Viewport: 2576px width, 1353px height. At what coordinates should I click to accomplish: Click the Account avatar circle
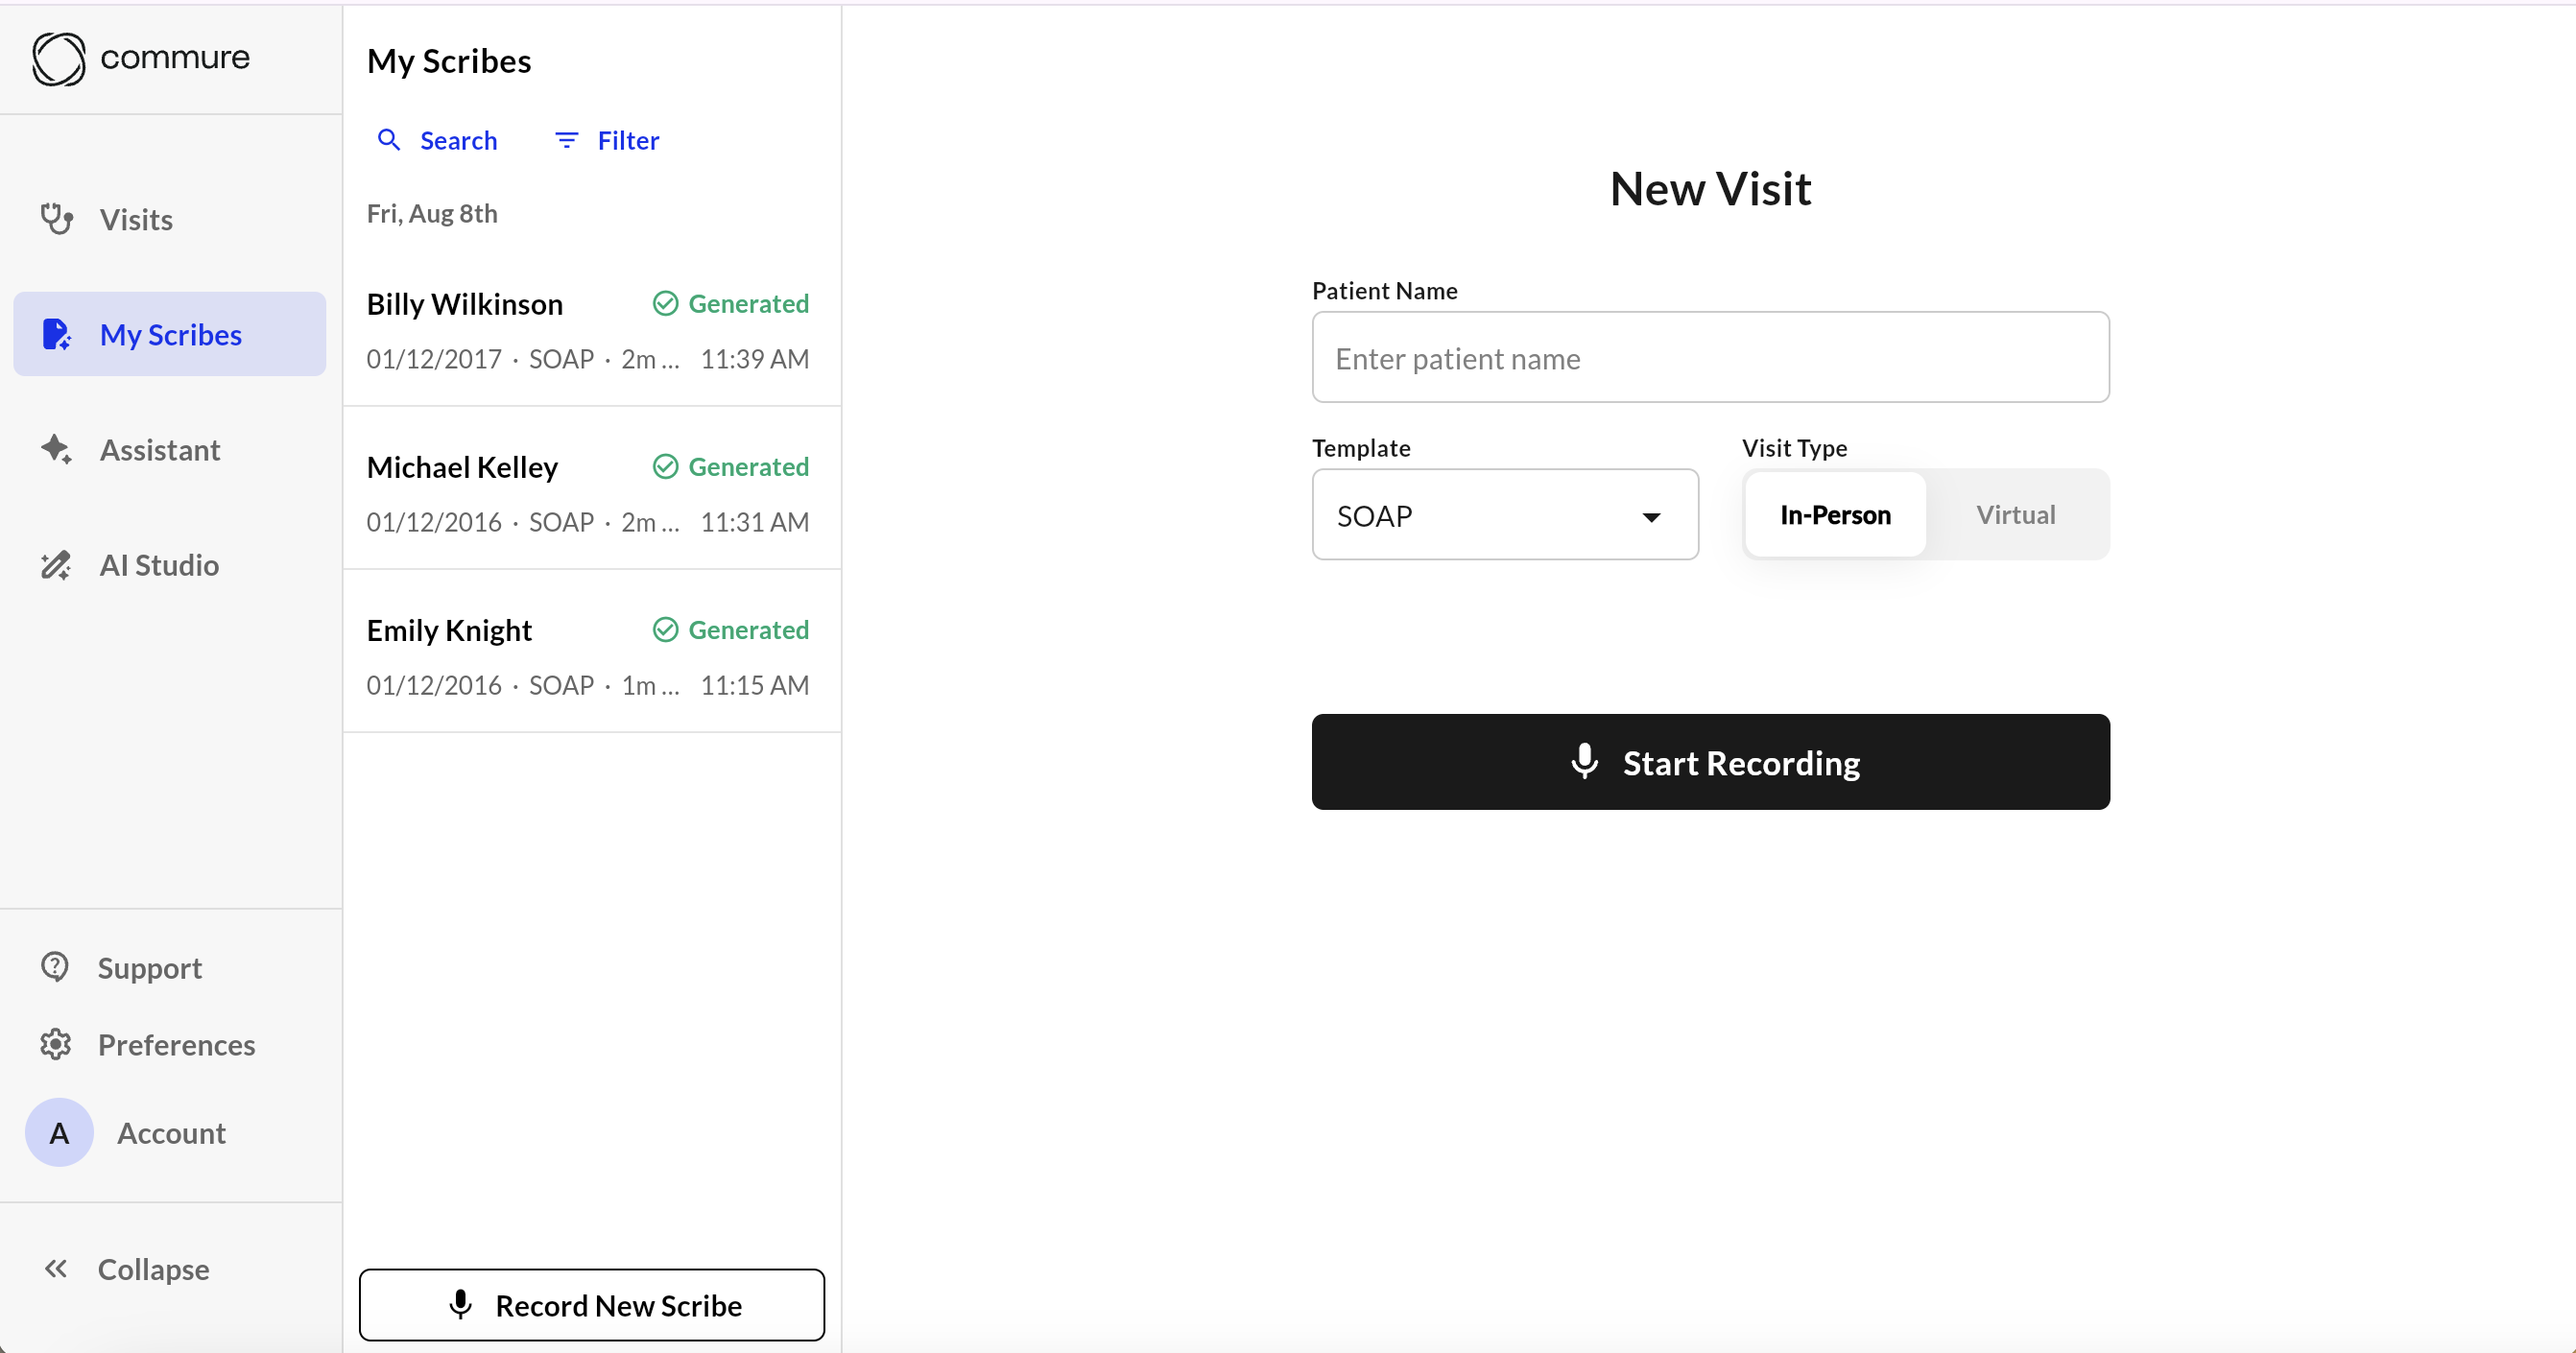tap(59, 1132)
